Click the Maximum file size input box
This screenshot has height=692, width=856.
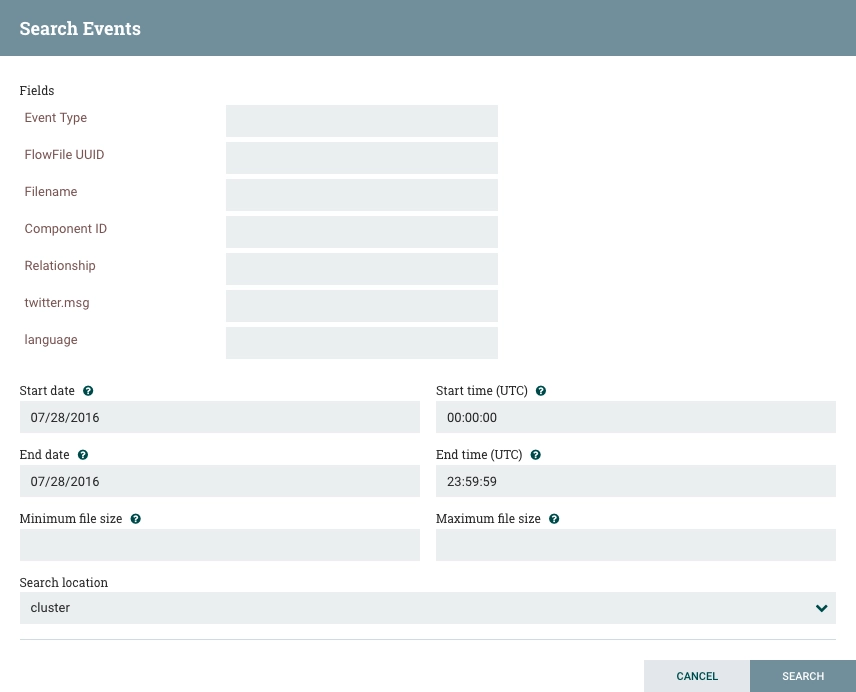tap(635, 545)
